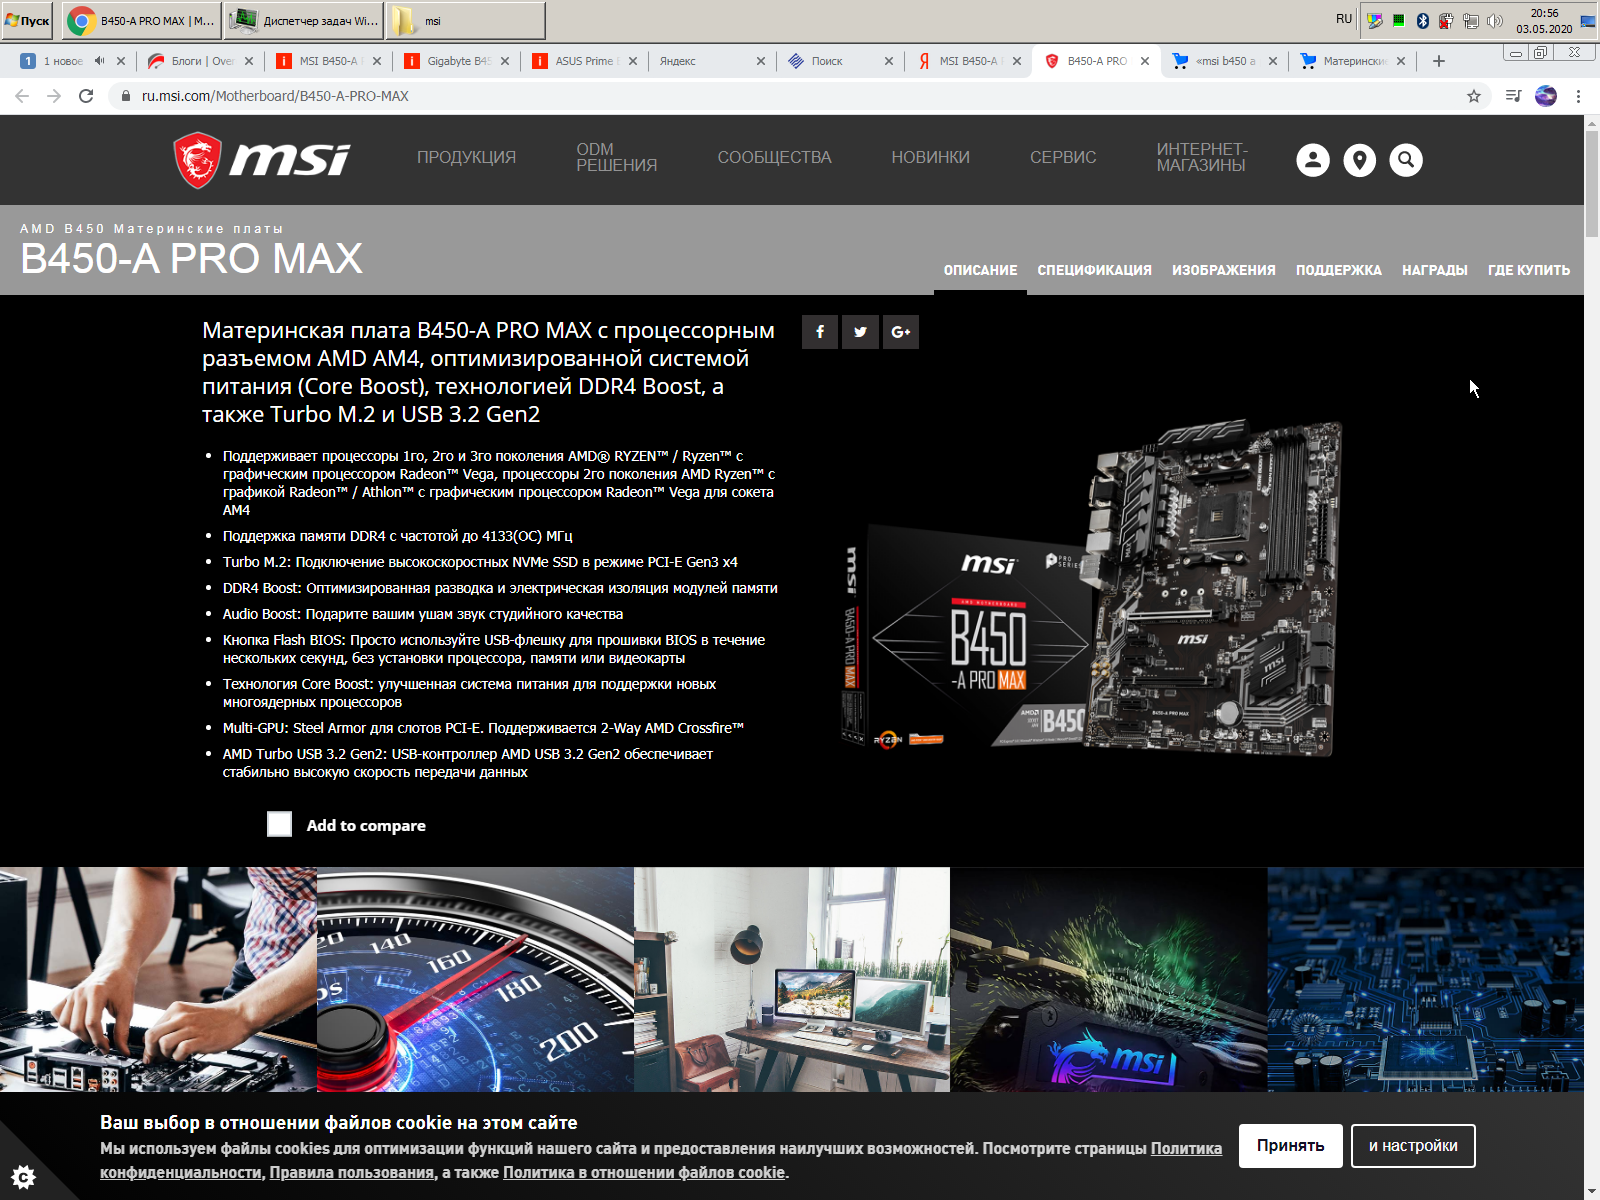
Task: Open the site search magnifier icon
Action: coord(1405,160)
